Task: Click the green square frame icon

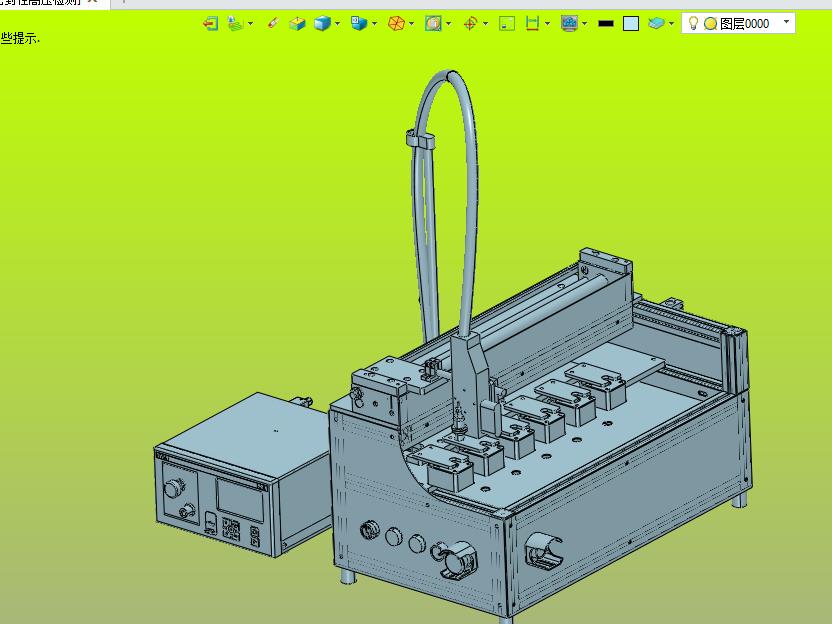Action: (x=507, y=23)
